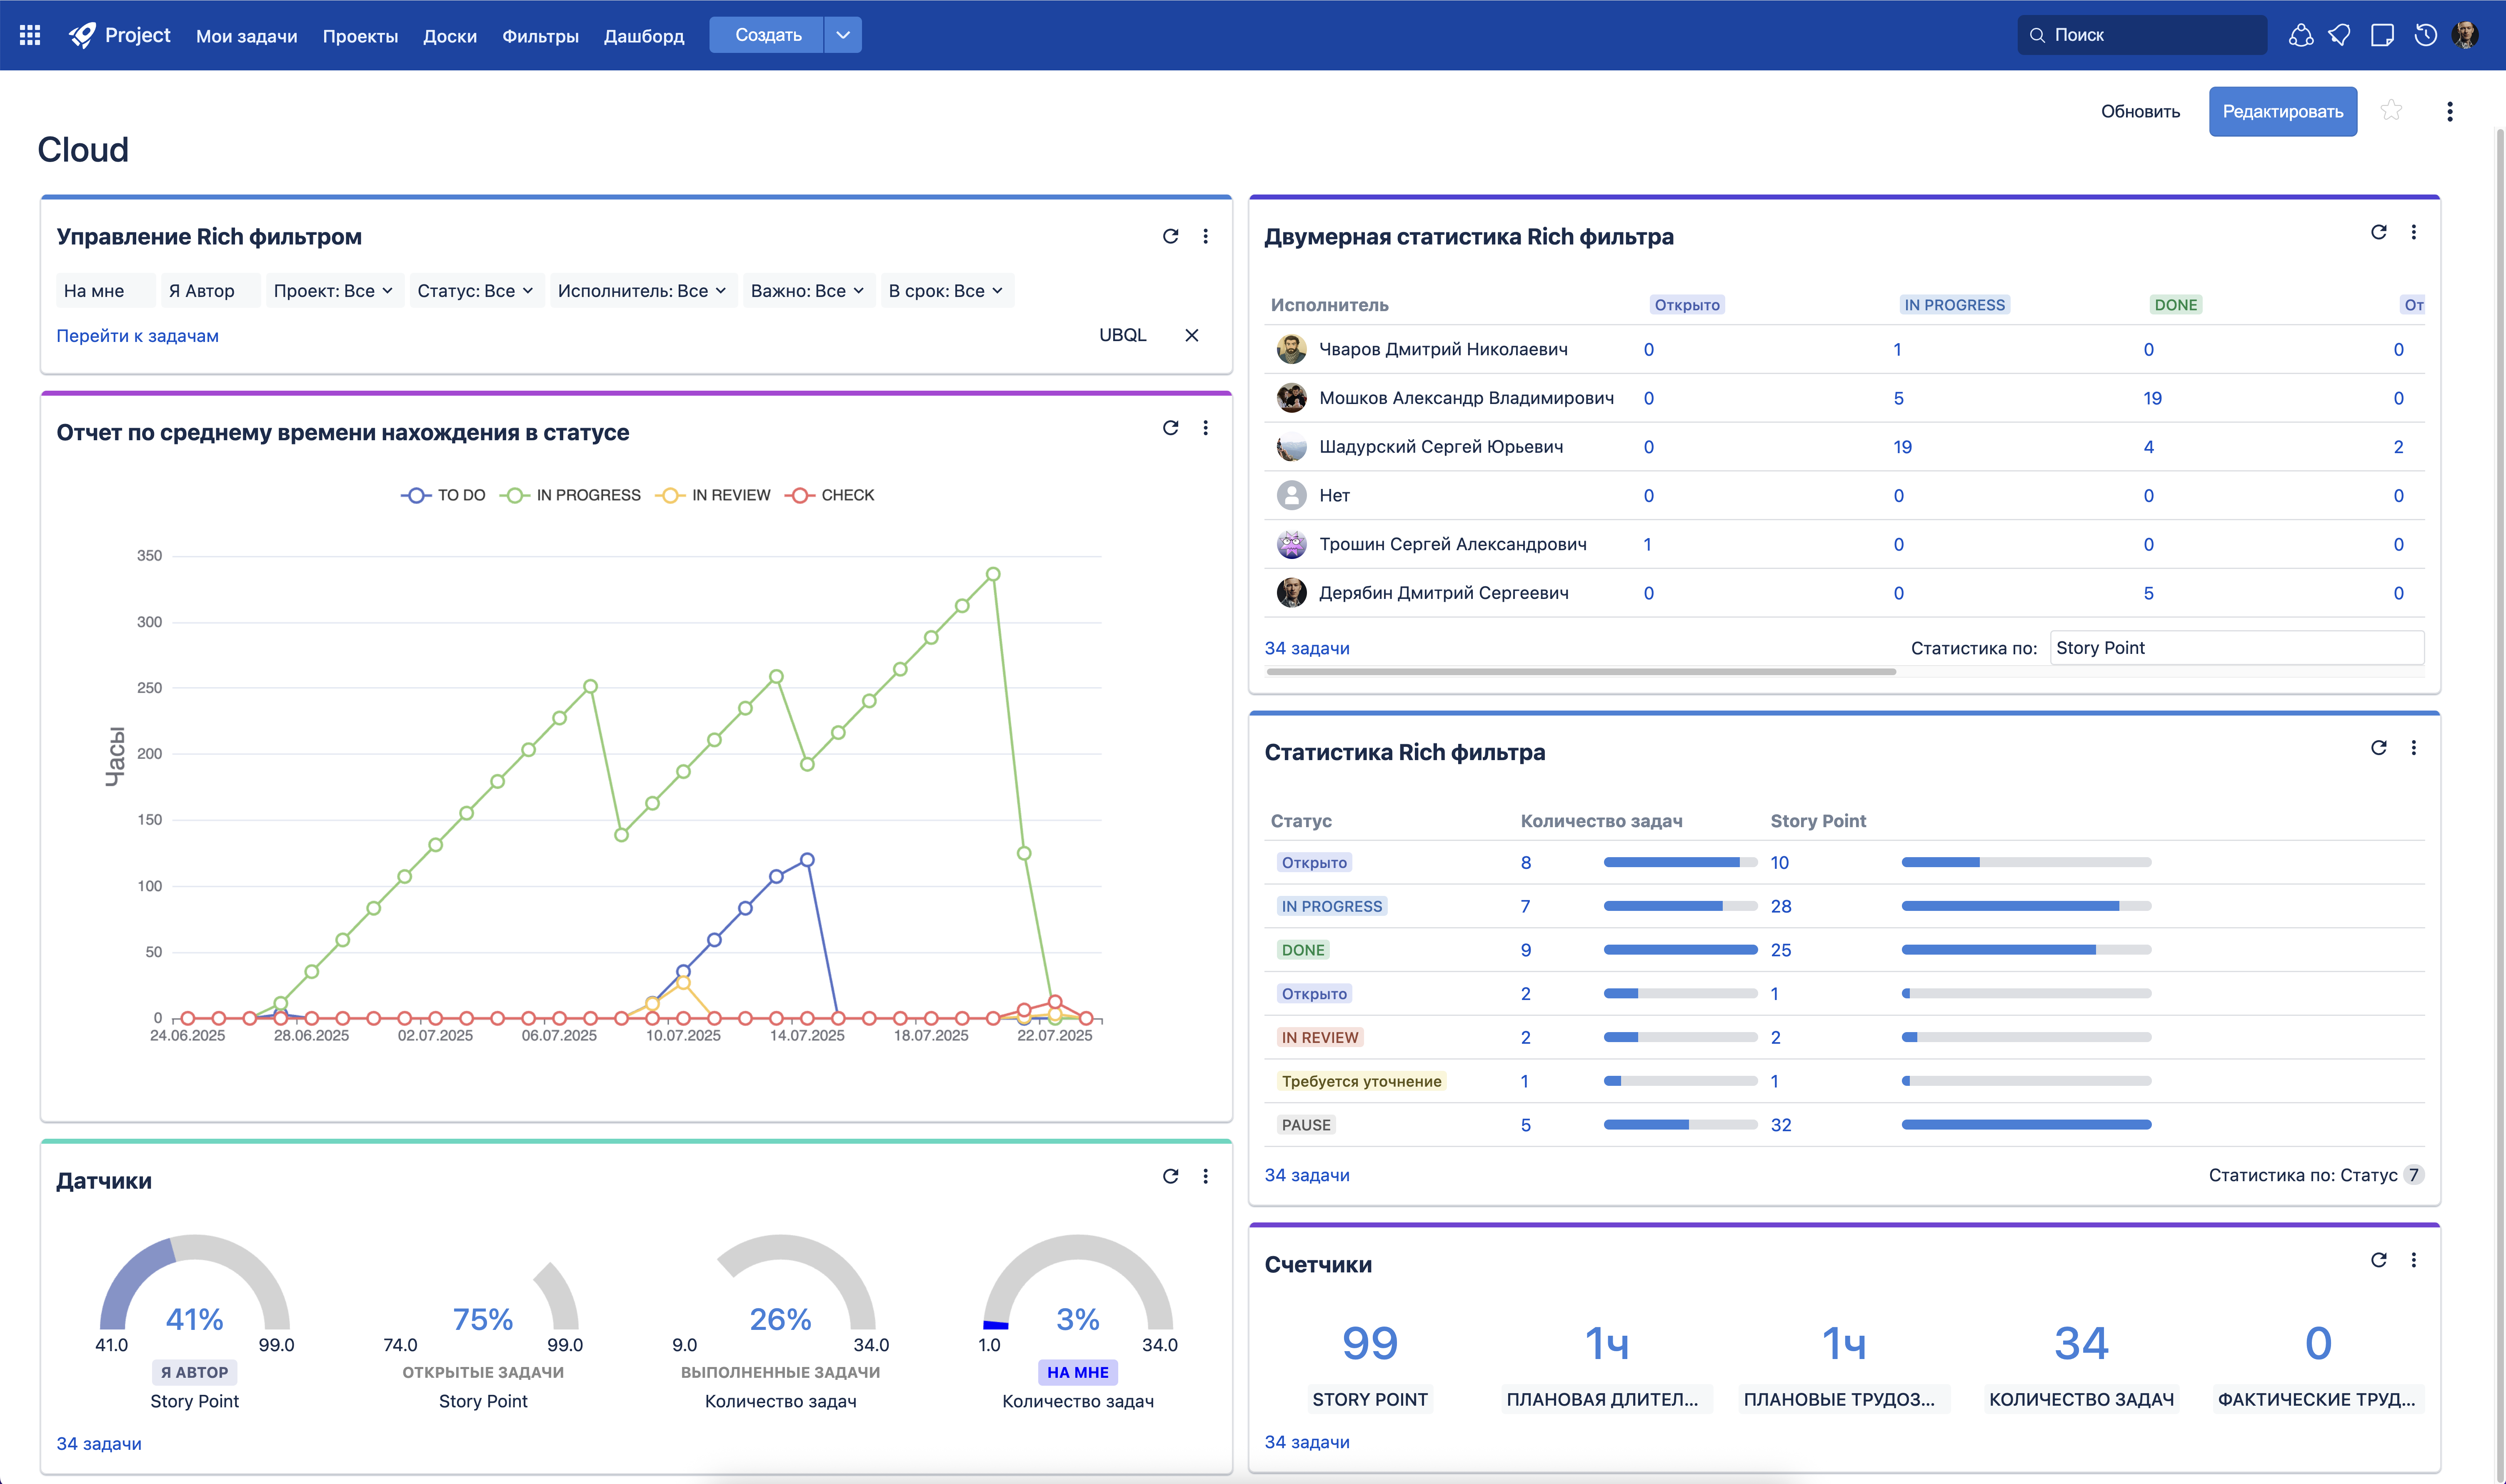Image resolution: width=2506 pixels, height=1484 pixels.
Task: Open 34 задачи link in Датчики gadget
Action: click(x=99, y=1443)
